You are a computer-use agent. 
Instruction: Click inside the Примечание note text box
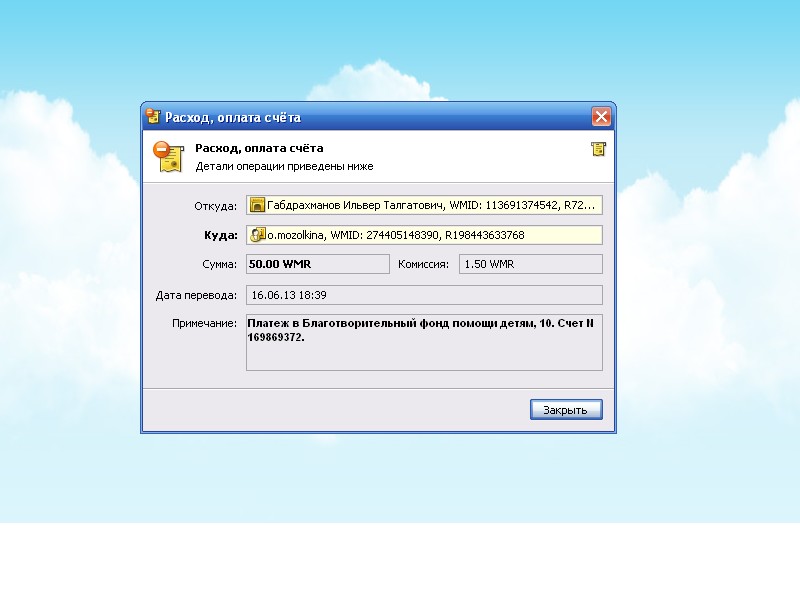coord(424,342)
